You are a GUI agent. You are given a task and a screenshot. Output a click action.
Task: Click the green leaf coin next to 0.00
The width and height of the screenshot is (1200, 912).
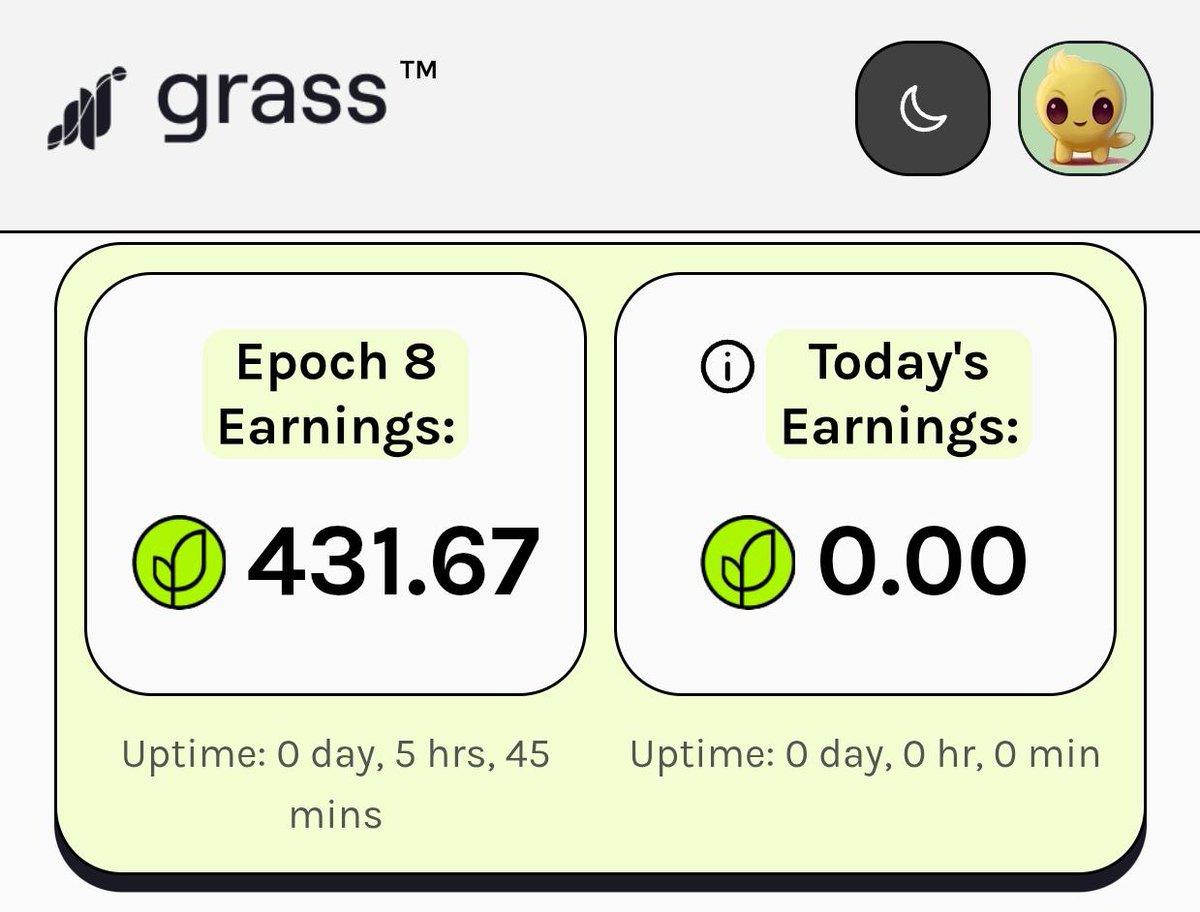click(748, 562)
